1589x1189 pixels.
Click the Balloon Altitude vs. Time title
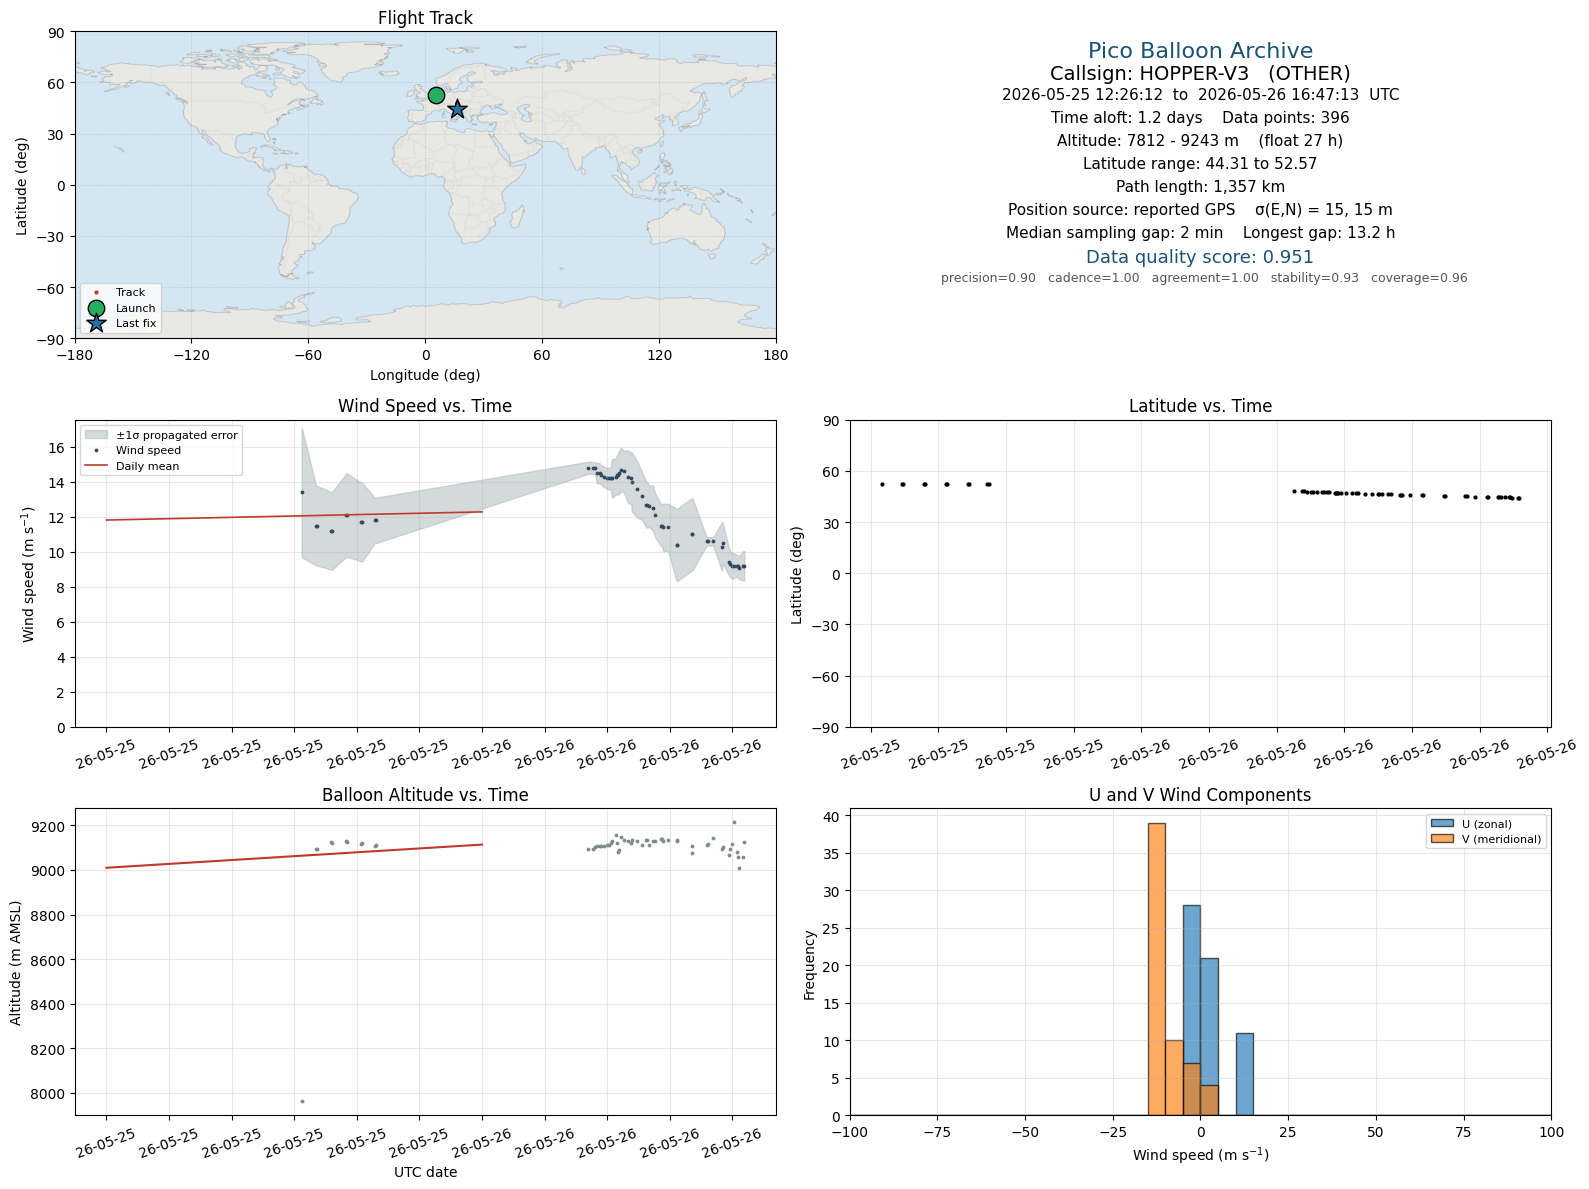pyautogui.click(x=425, y=795)
